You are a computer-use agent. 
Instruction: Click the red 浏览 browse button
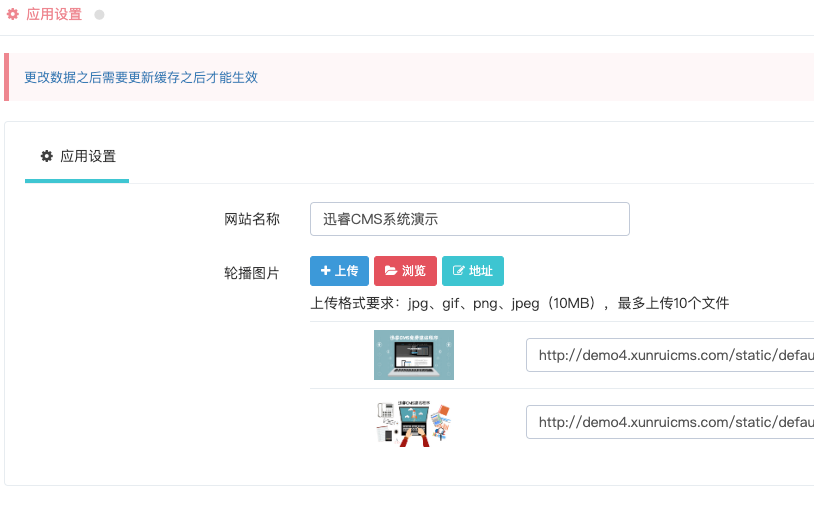click(405, 271)
